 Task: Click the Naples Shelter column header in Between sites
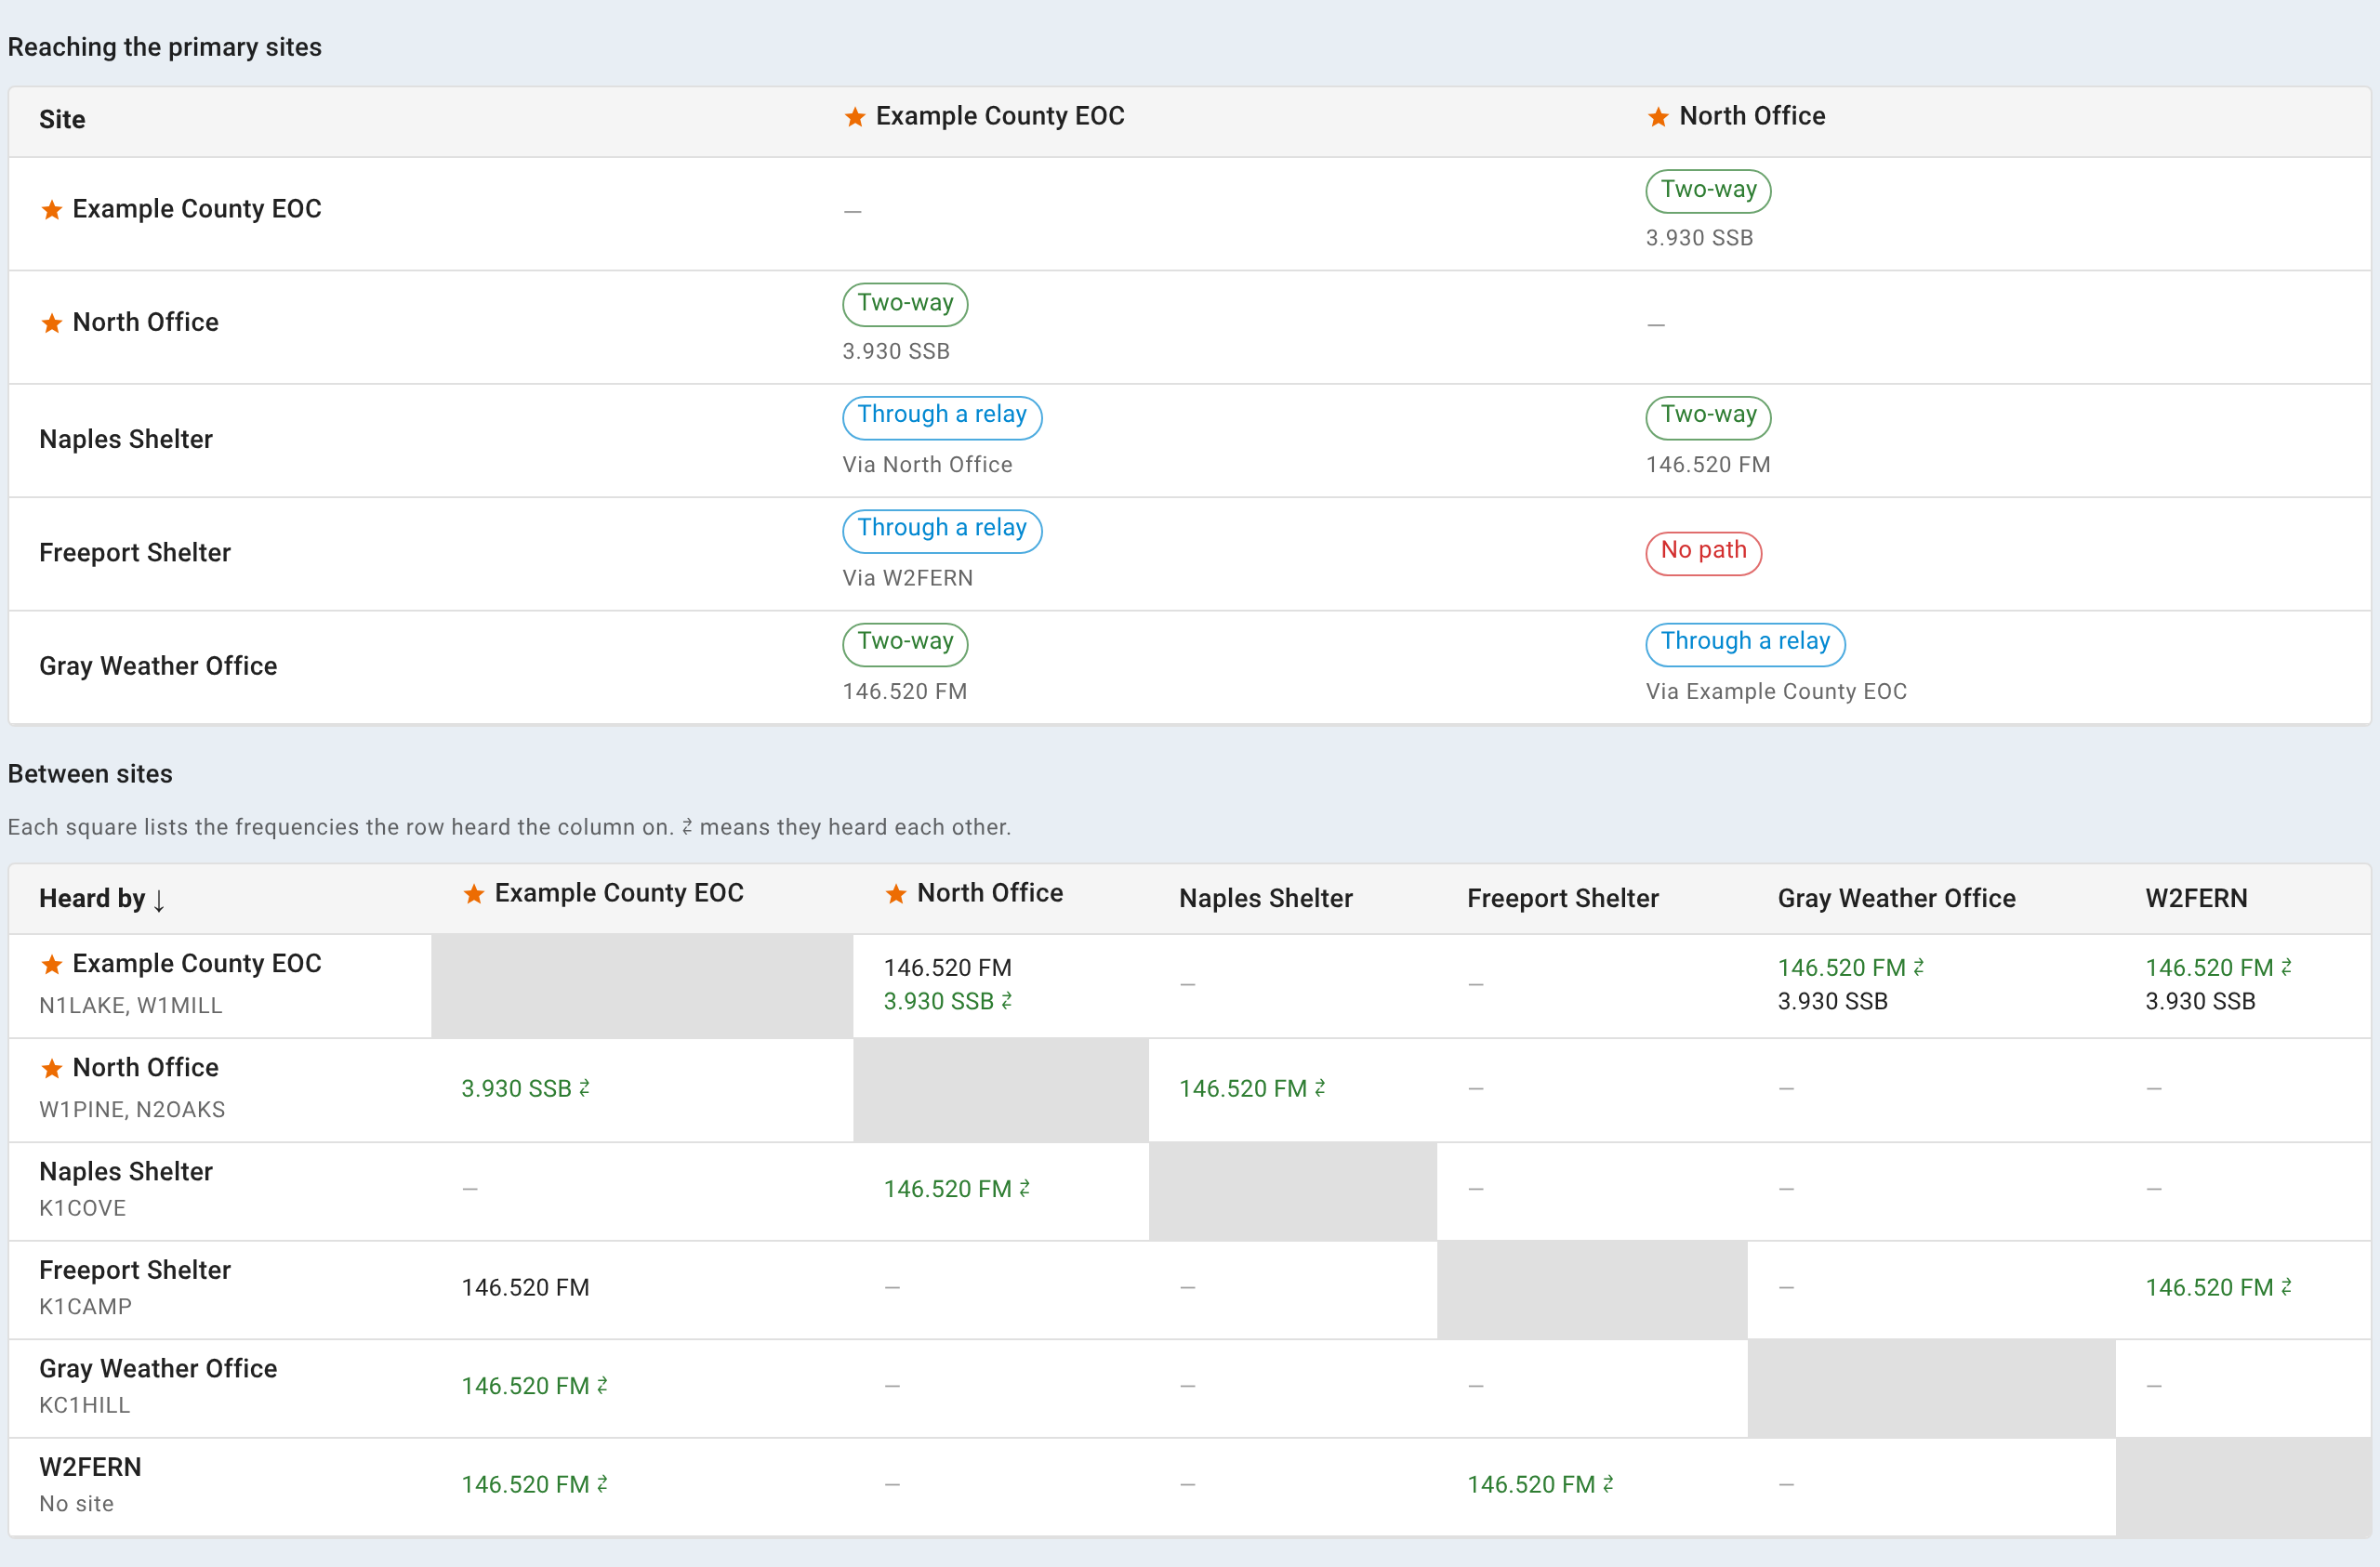1265,899
